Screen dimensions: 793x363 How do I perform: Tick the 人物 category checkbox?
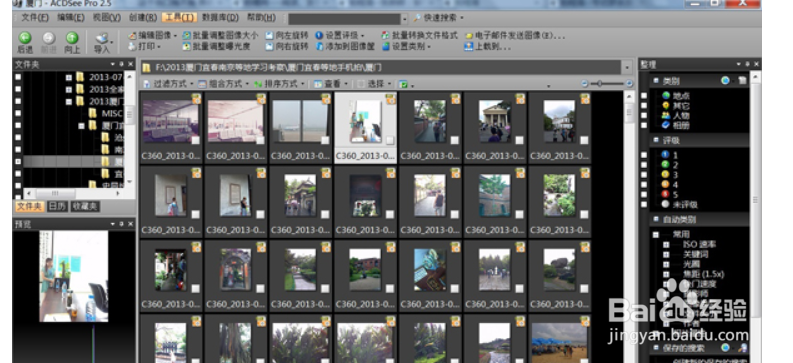point(644,115)
